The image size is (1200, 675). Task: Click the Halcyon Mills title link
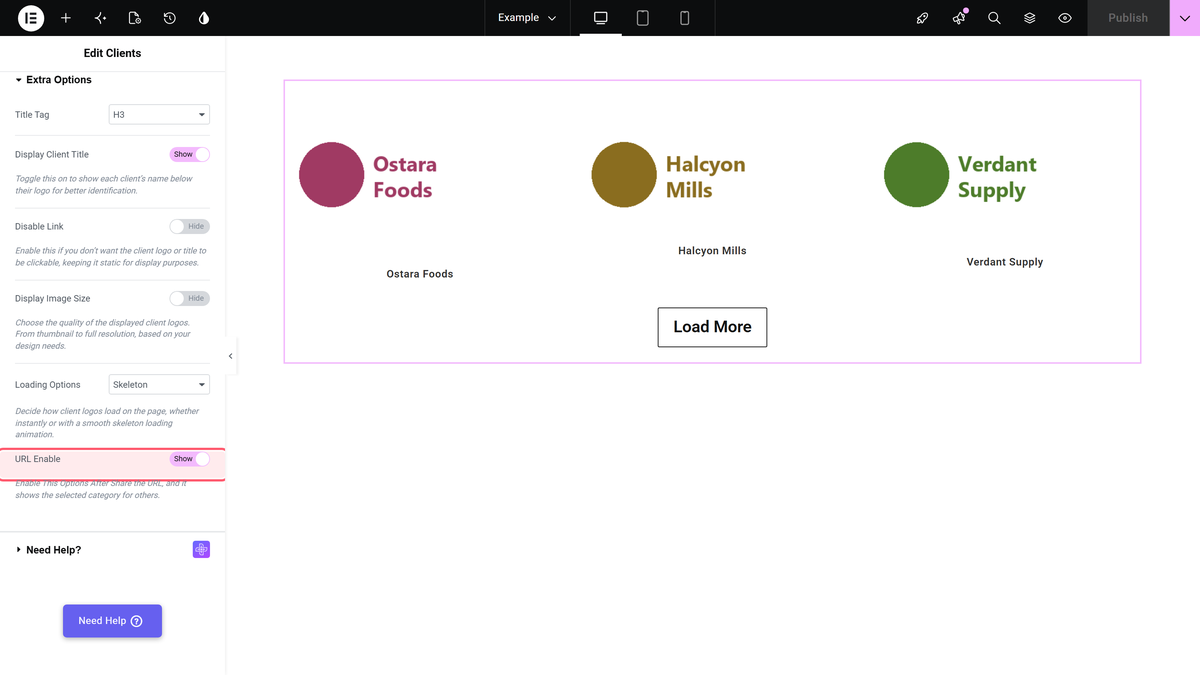tap(712, 251)
